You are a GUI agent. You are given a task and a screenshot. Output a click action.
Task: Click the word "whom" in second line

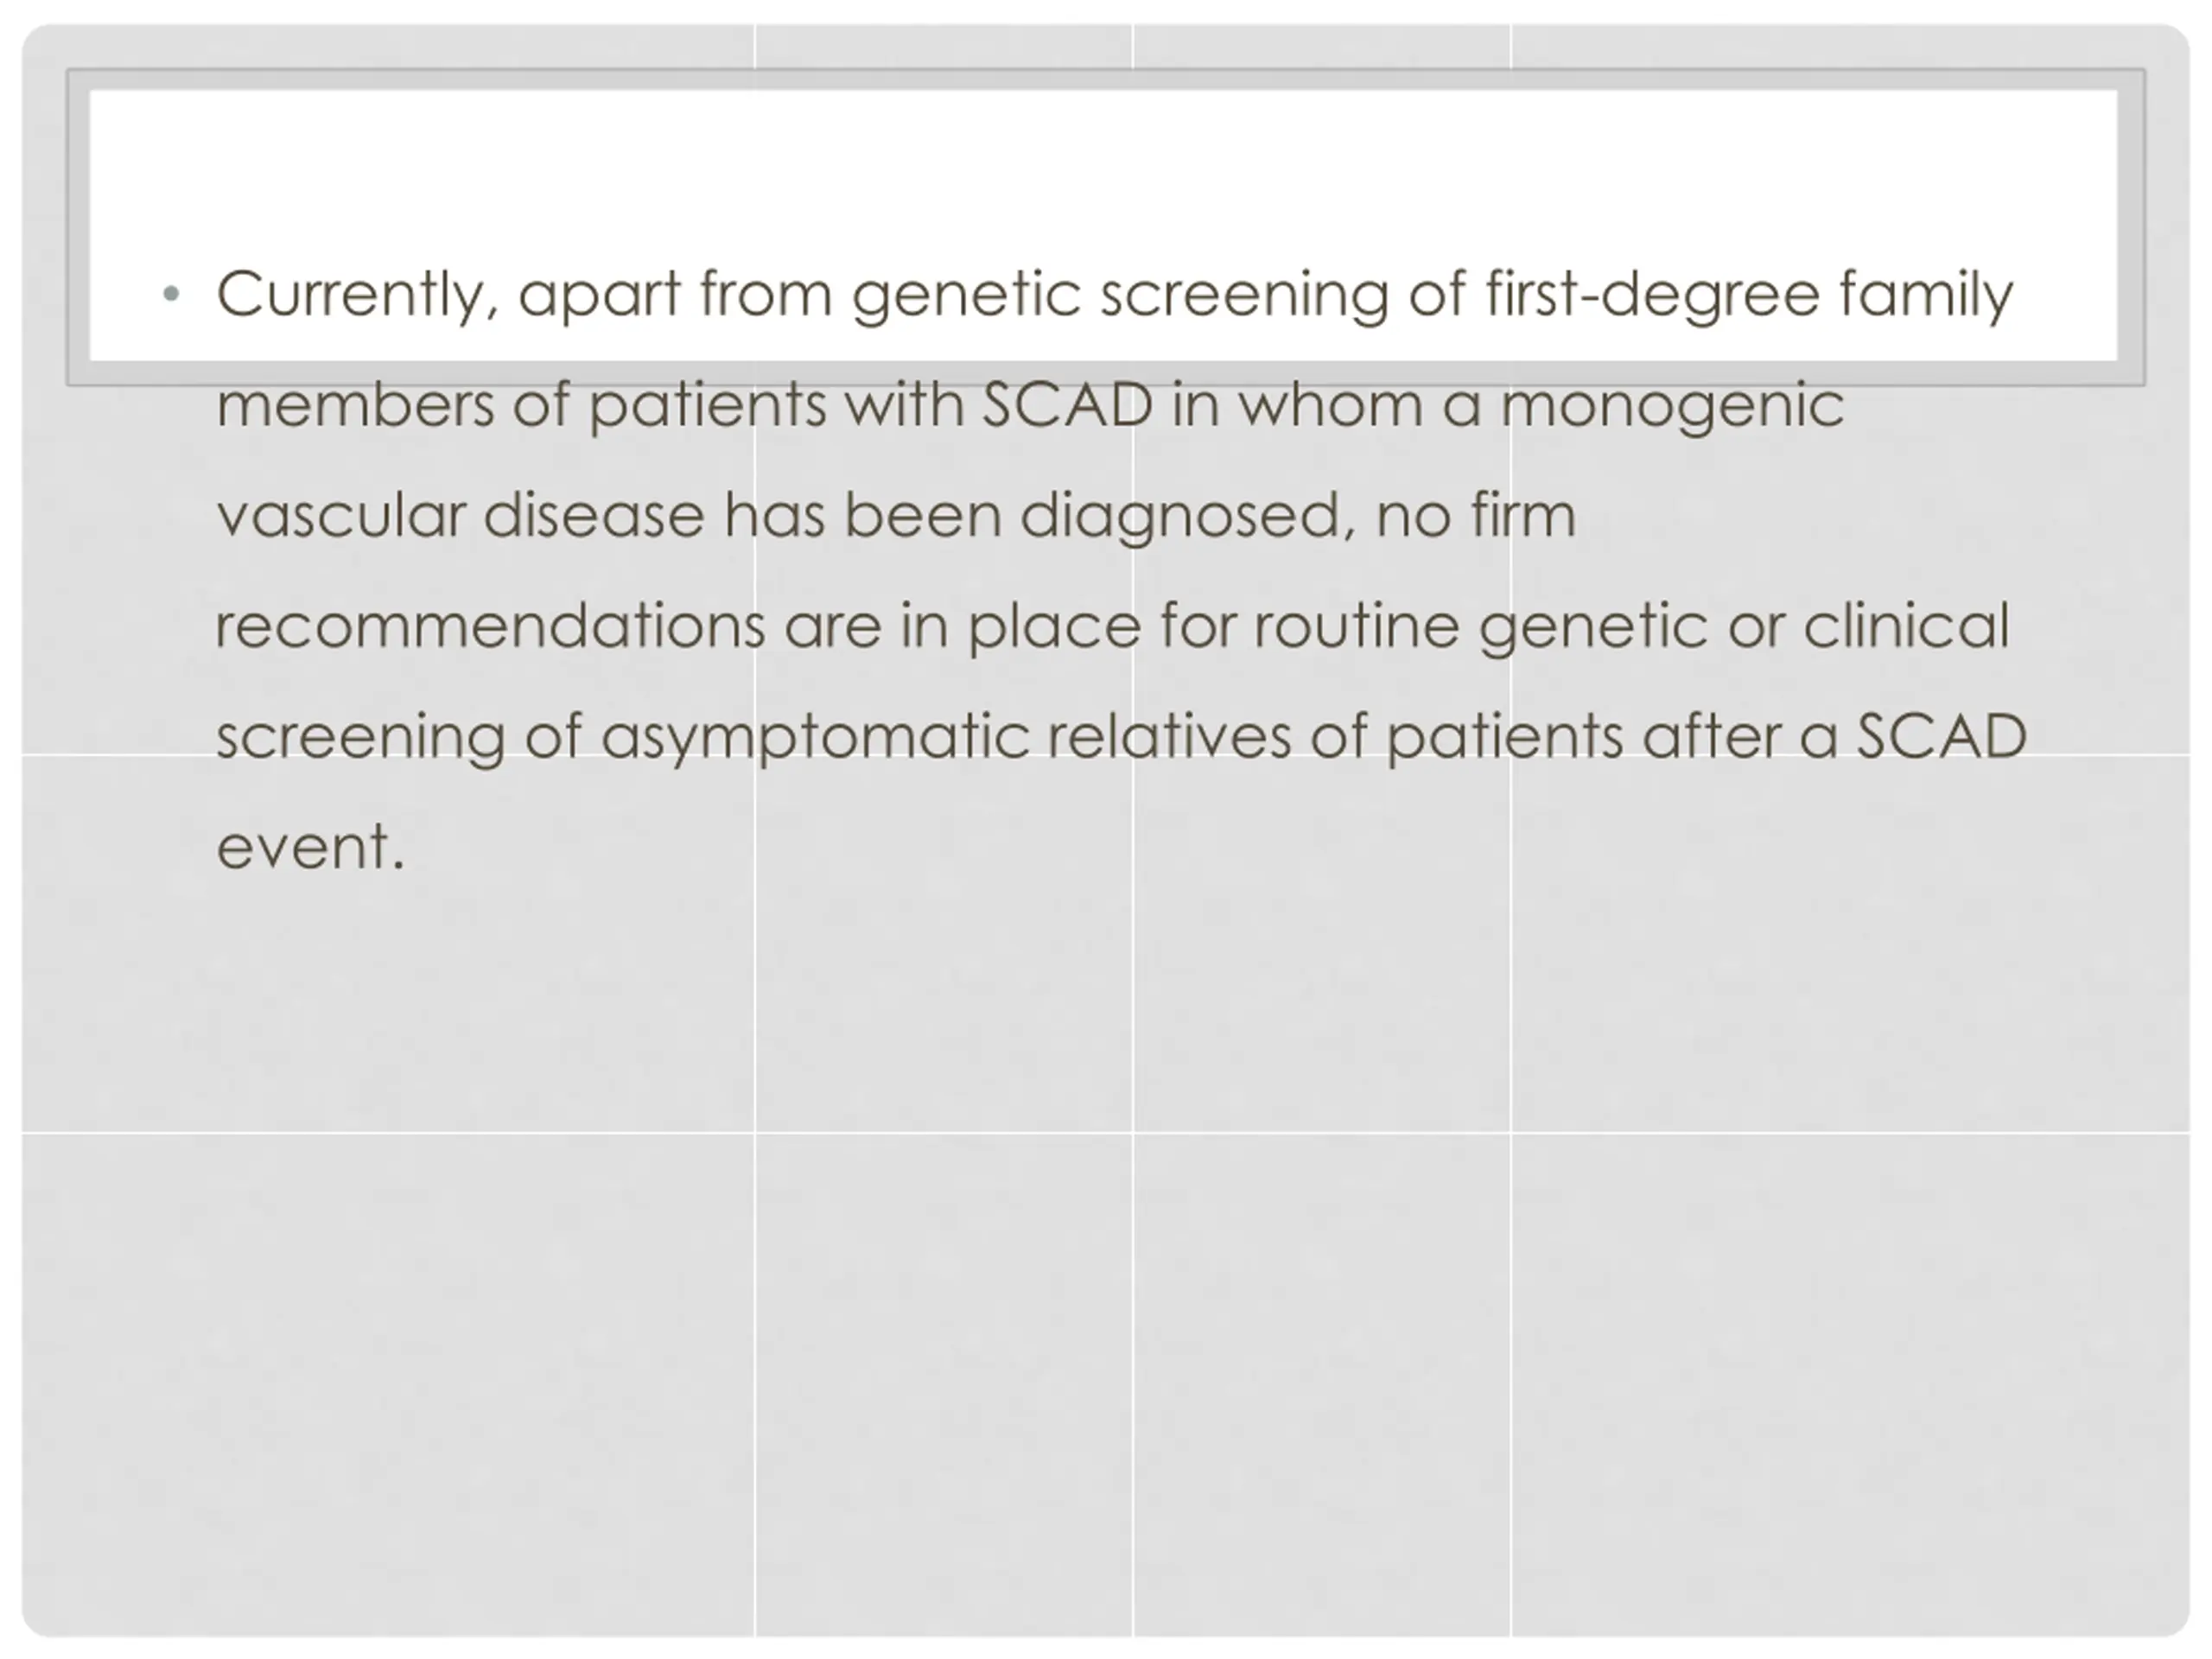pyautogui.click(x=1330, y=405)
